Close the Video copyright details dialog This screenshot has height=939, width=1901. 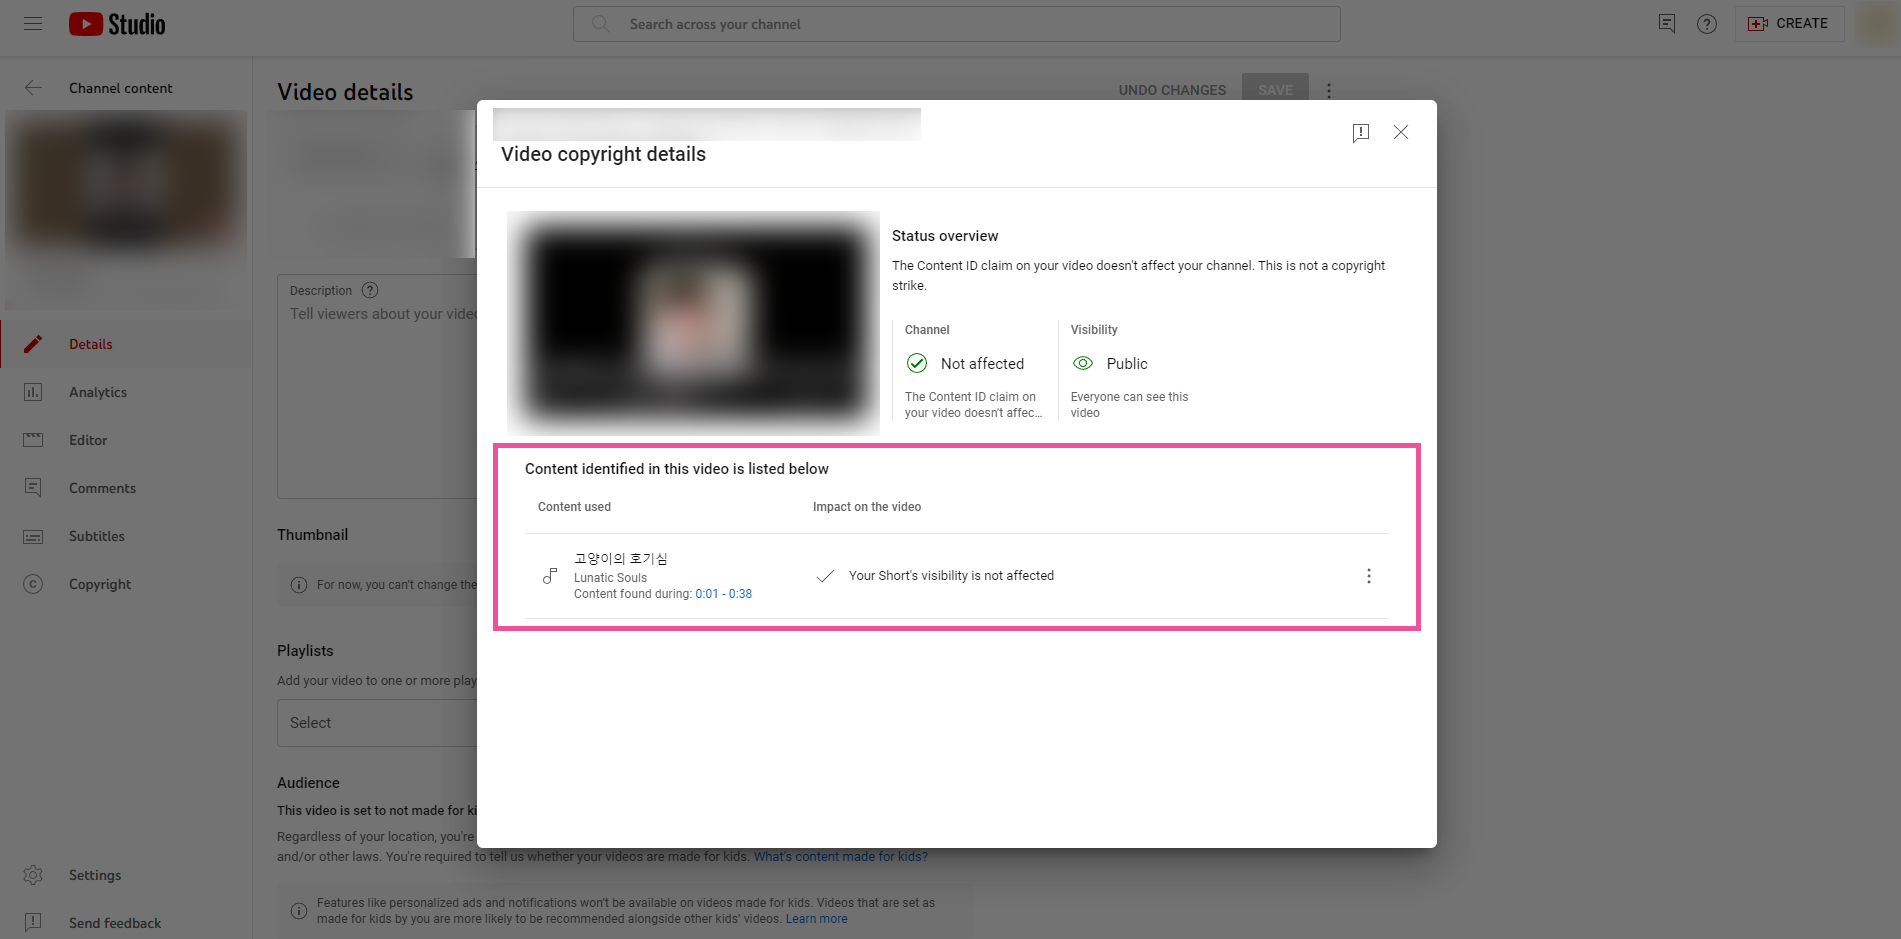coord(1401,133)
